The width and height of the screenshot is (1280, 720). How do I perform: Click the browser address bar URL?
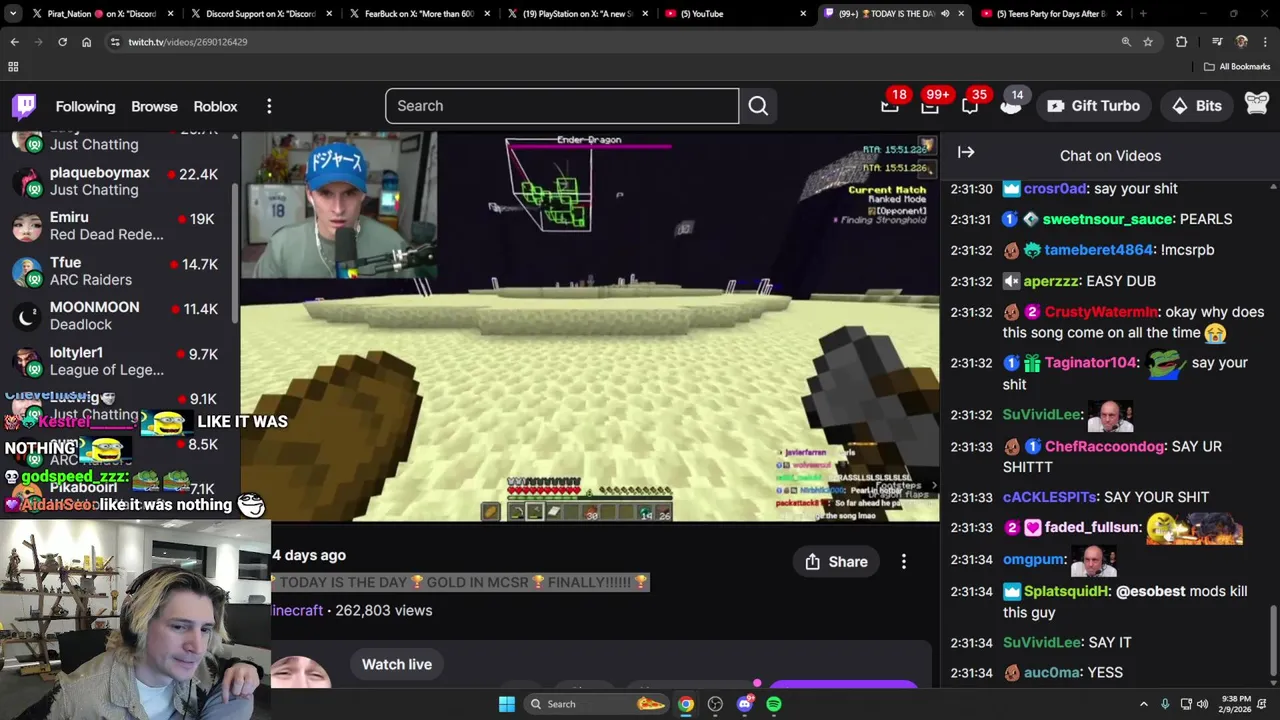[188, 42]
